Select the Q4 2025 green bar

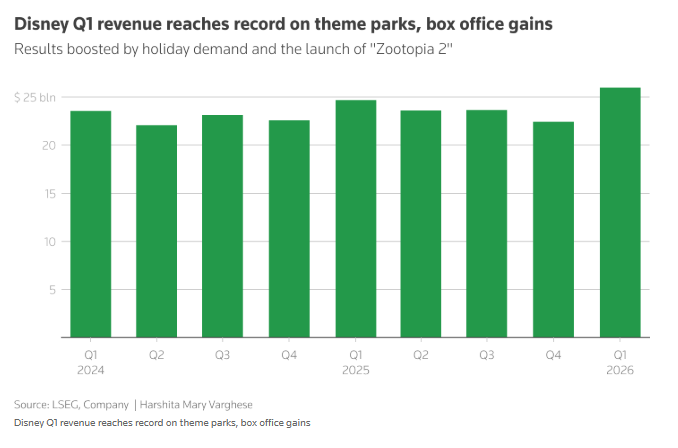(553, 230)
